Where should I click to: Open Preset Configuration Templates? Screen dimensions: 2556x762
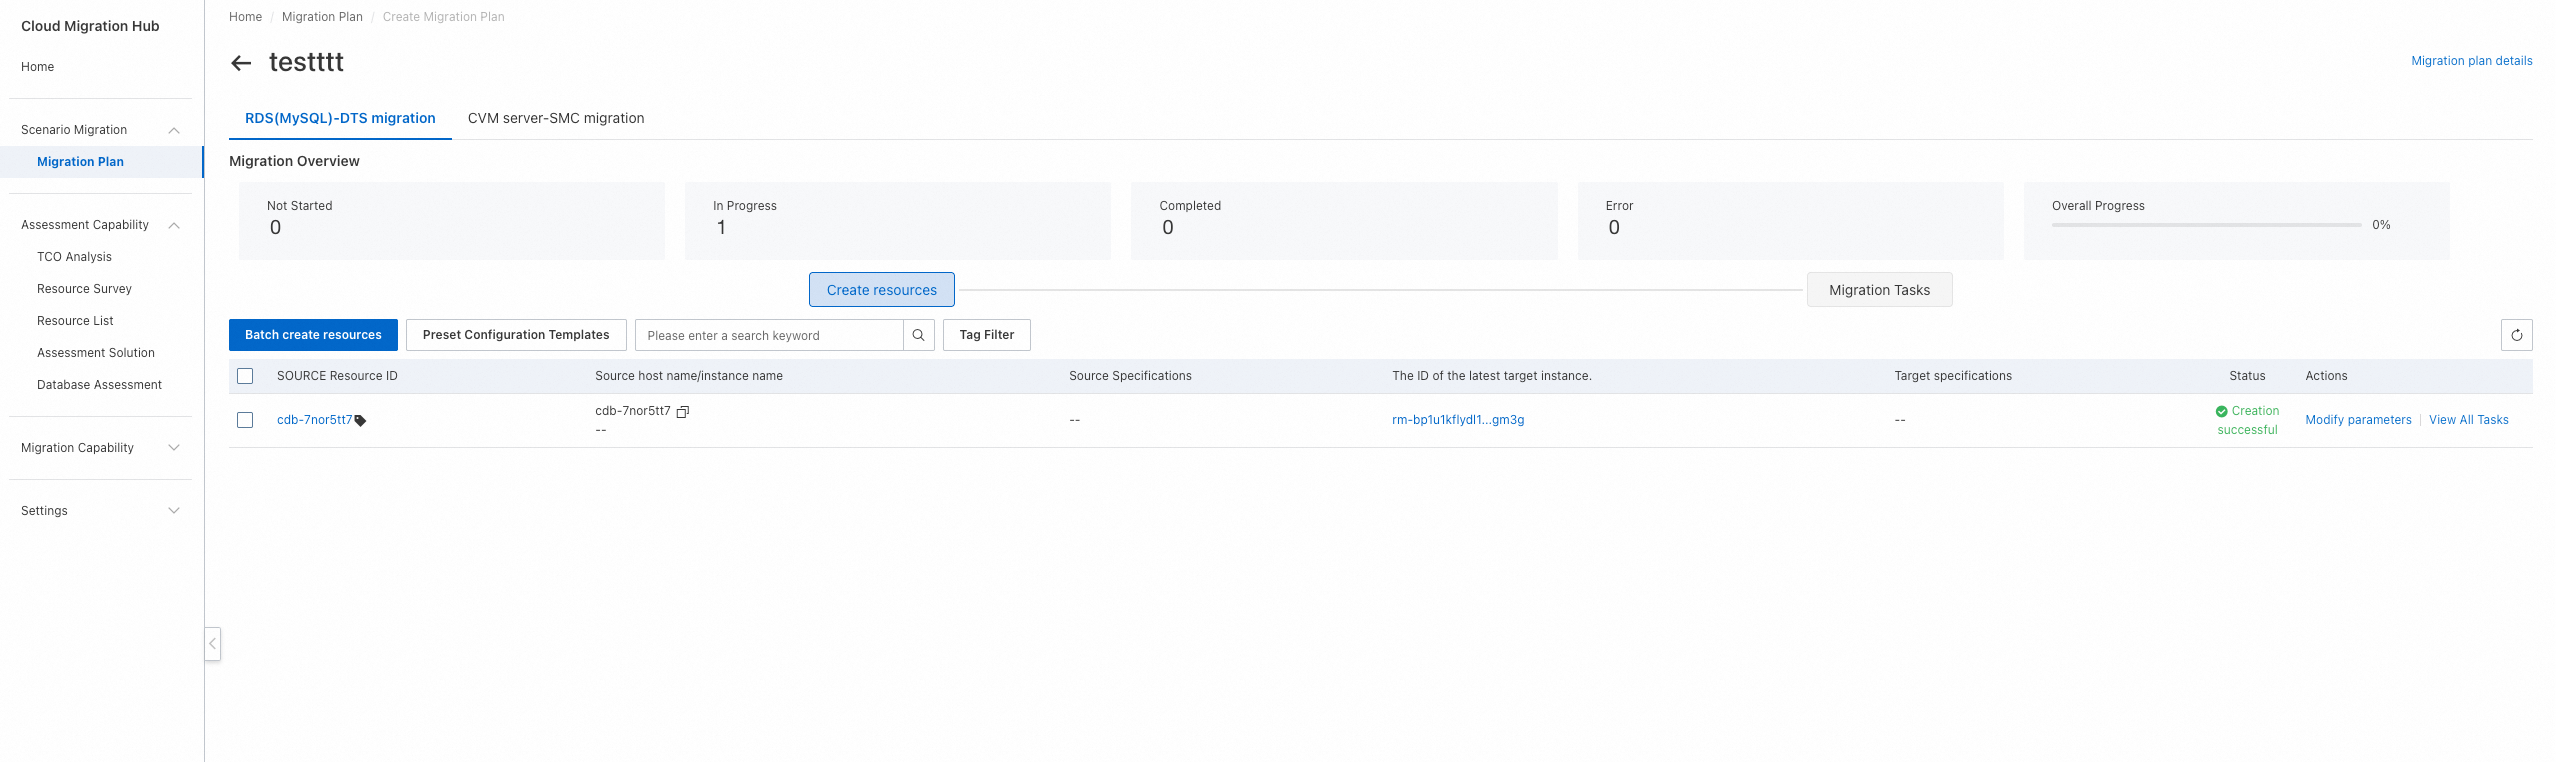516,335
